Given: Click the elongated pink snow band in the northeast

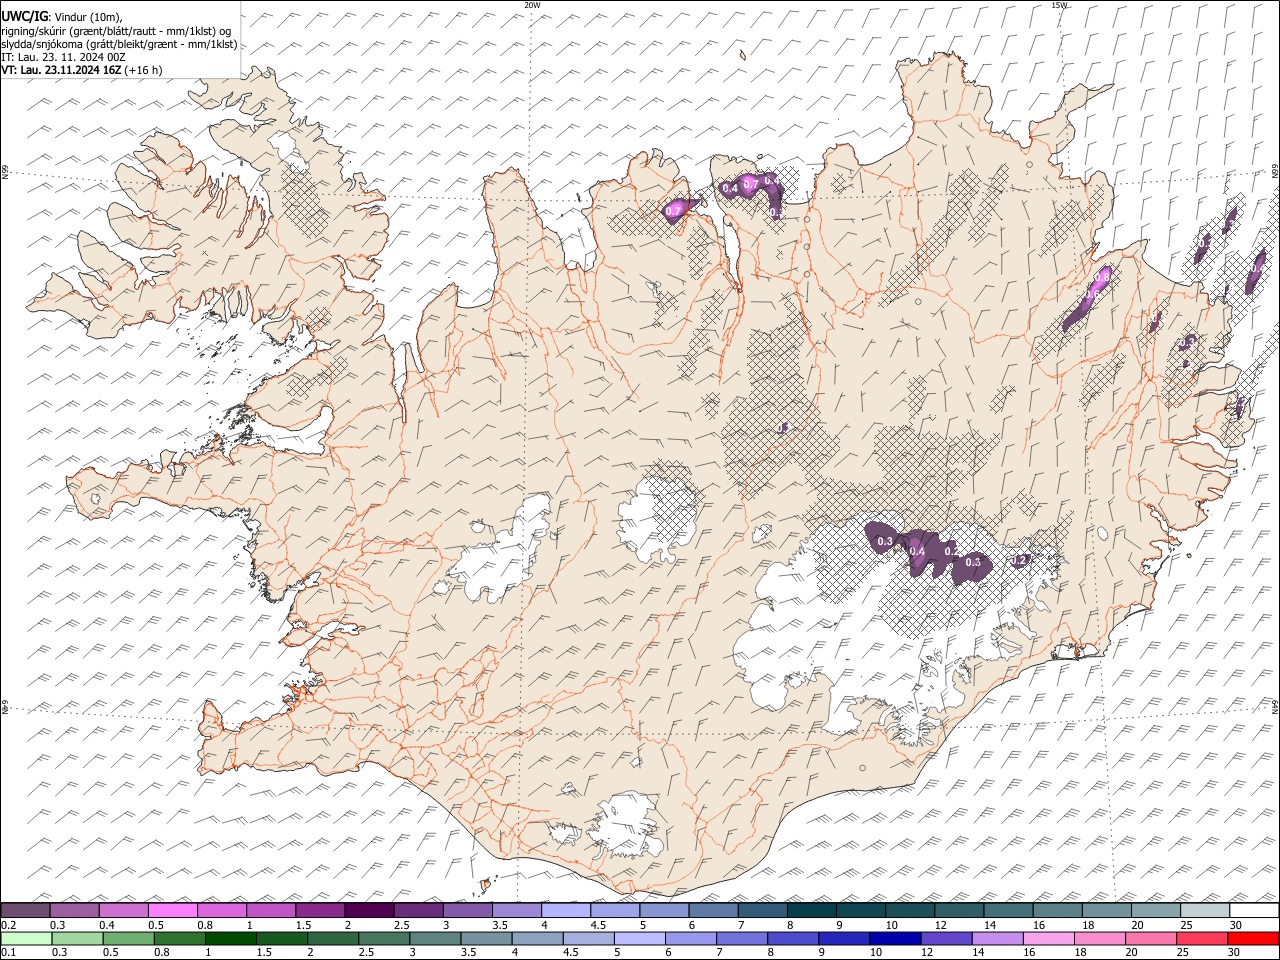Looking at the screenshot, I should coord(1088,298).
